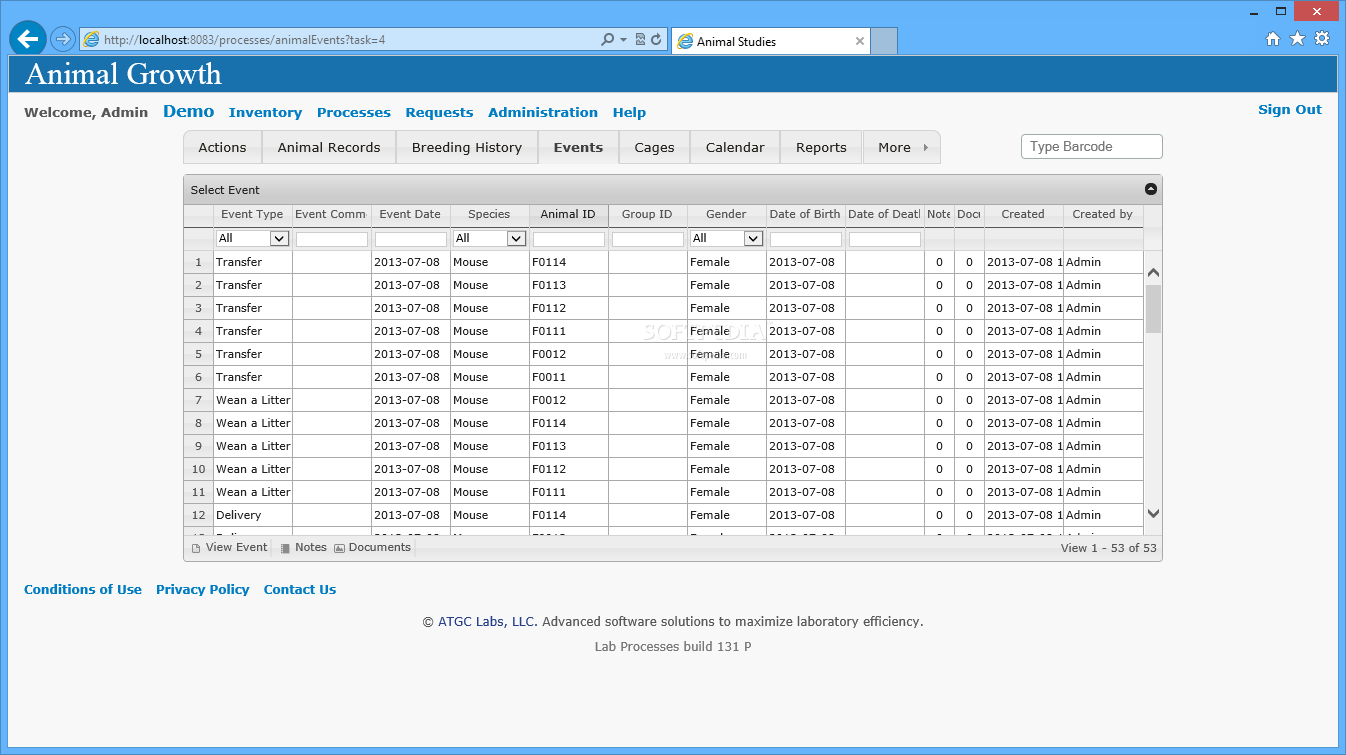Select row number 10 cell
The width and height of the screenshot is (1346, 755).
pyautogui.click(x=198, y=469)
